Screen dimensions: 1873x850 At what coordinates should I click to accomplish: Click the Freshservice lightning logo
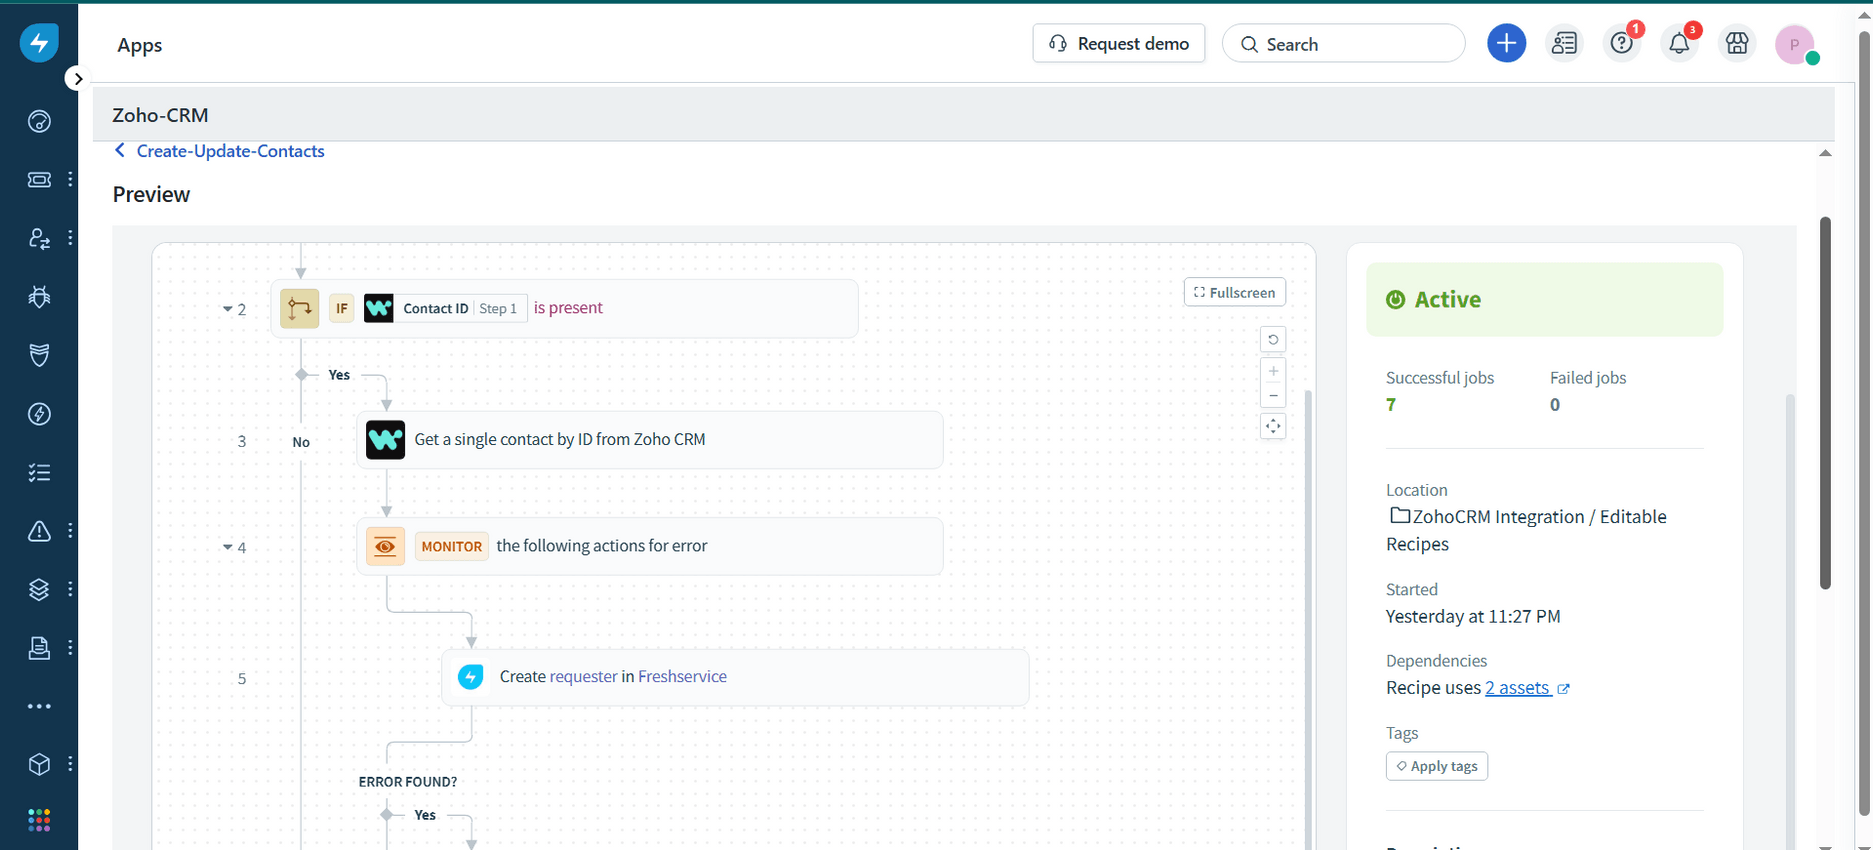39,43
